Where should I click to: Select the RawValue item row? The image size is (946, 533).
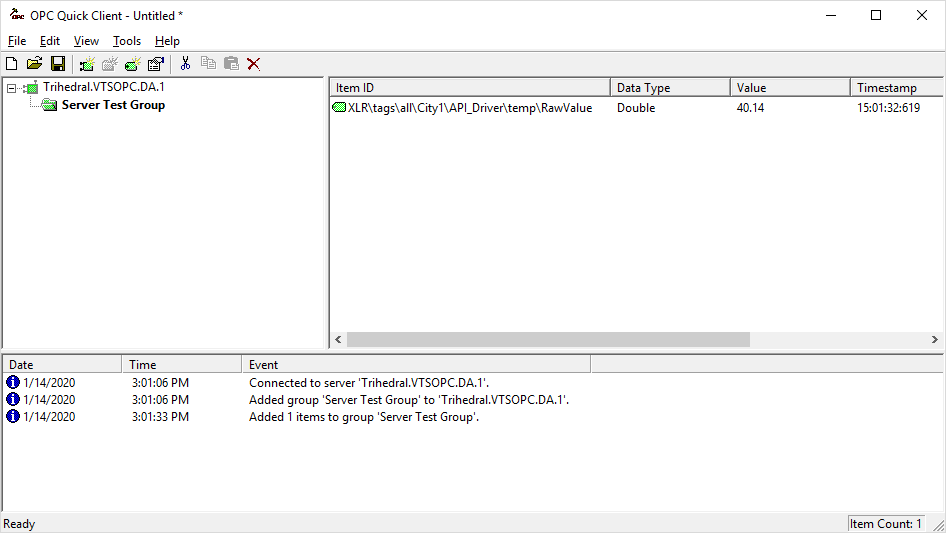[x=636, y=108]
